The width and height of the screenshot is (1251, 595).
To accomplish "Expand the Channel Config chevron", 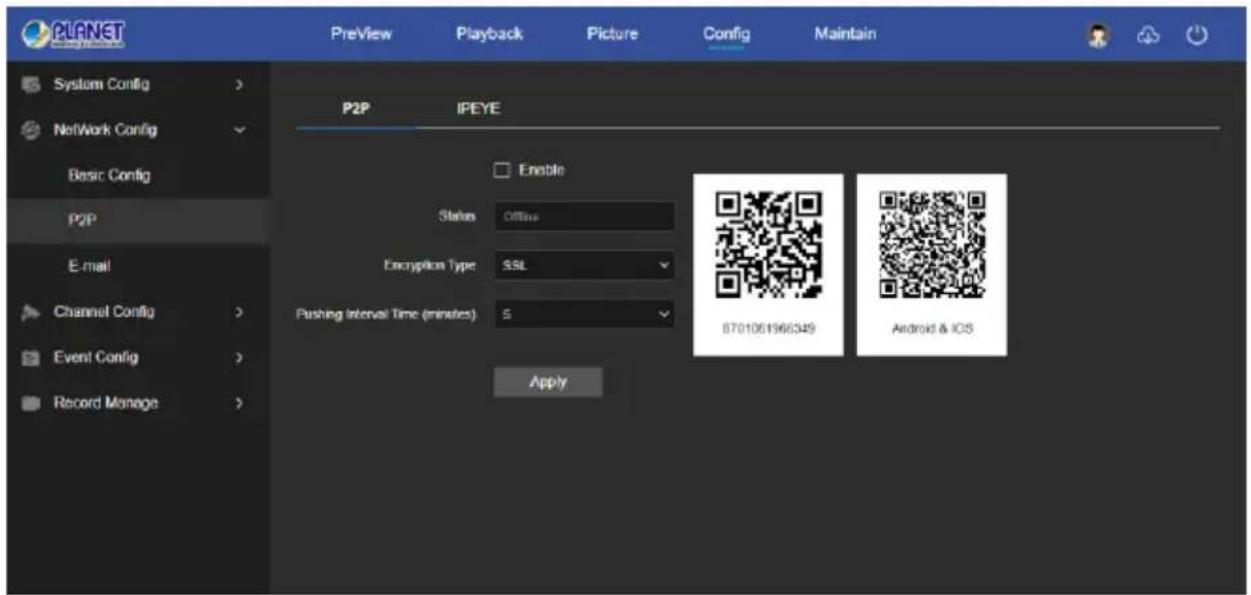I will (238, 312).
